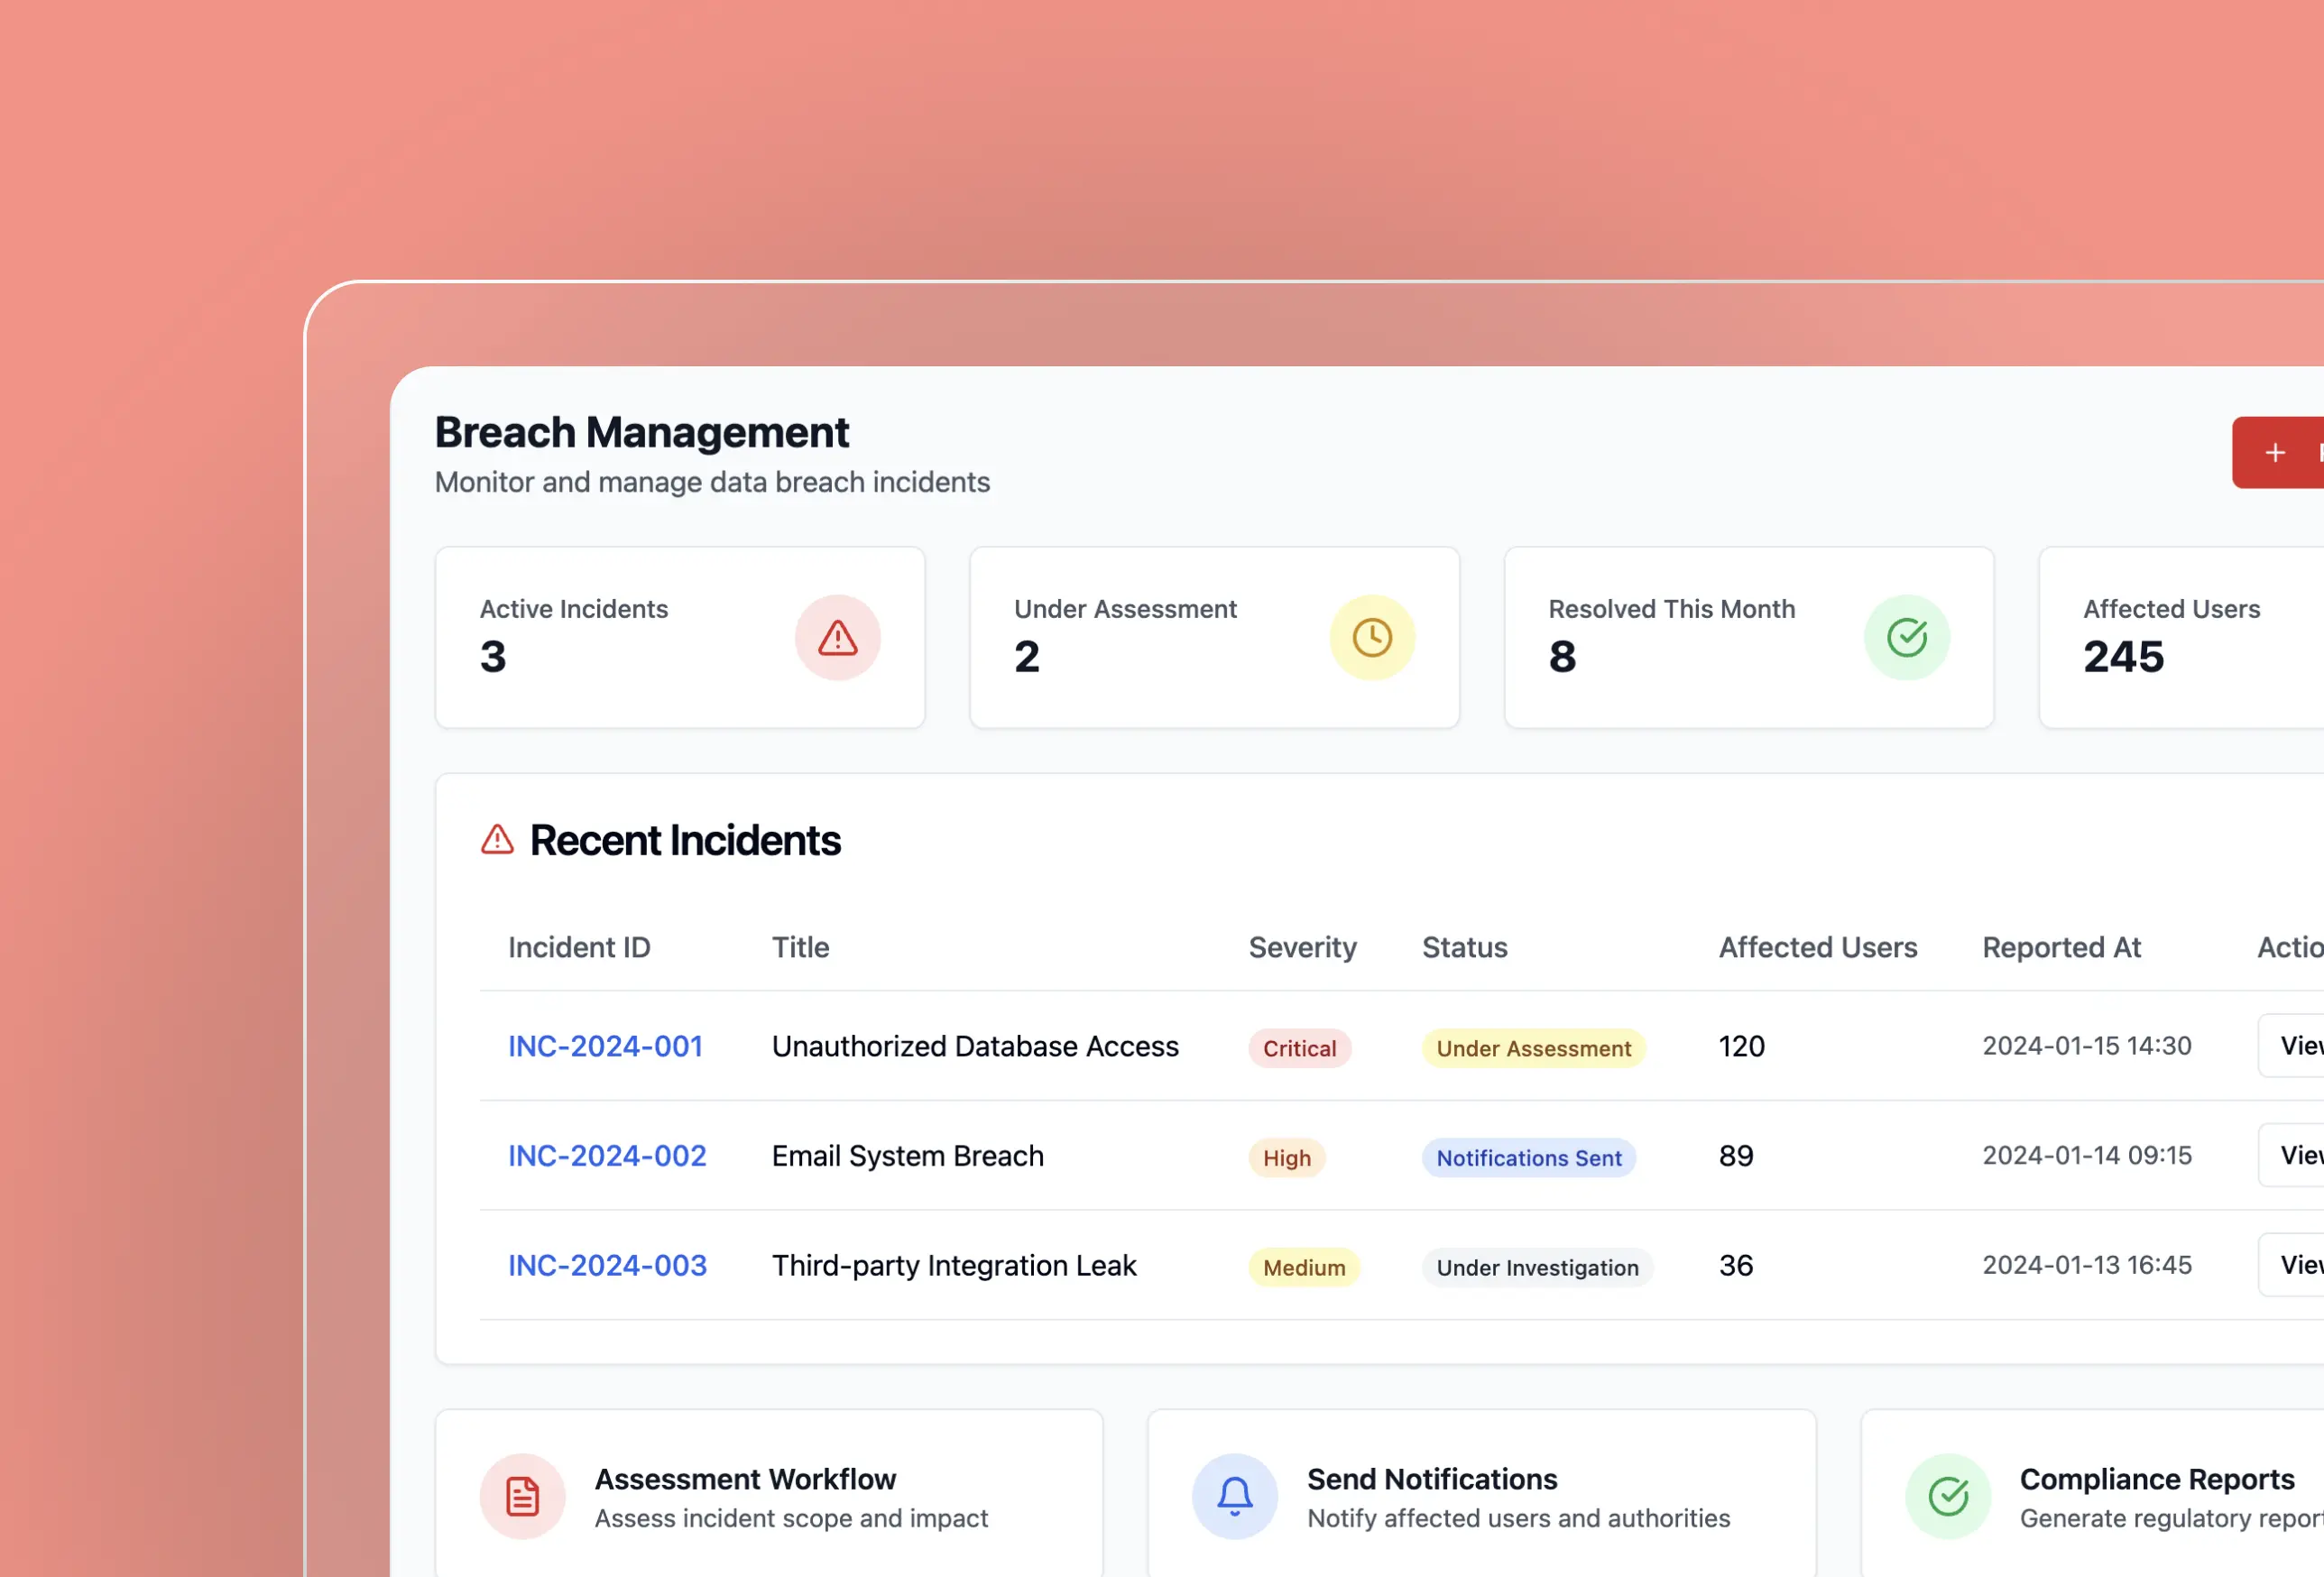This screenshot has width=2324, height=1577.
Task: Open incident INC-2024-001 link
Action: [x=605, y=1046]
